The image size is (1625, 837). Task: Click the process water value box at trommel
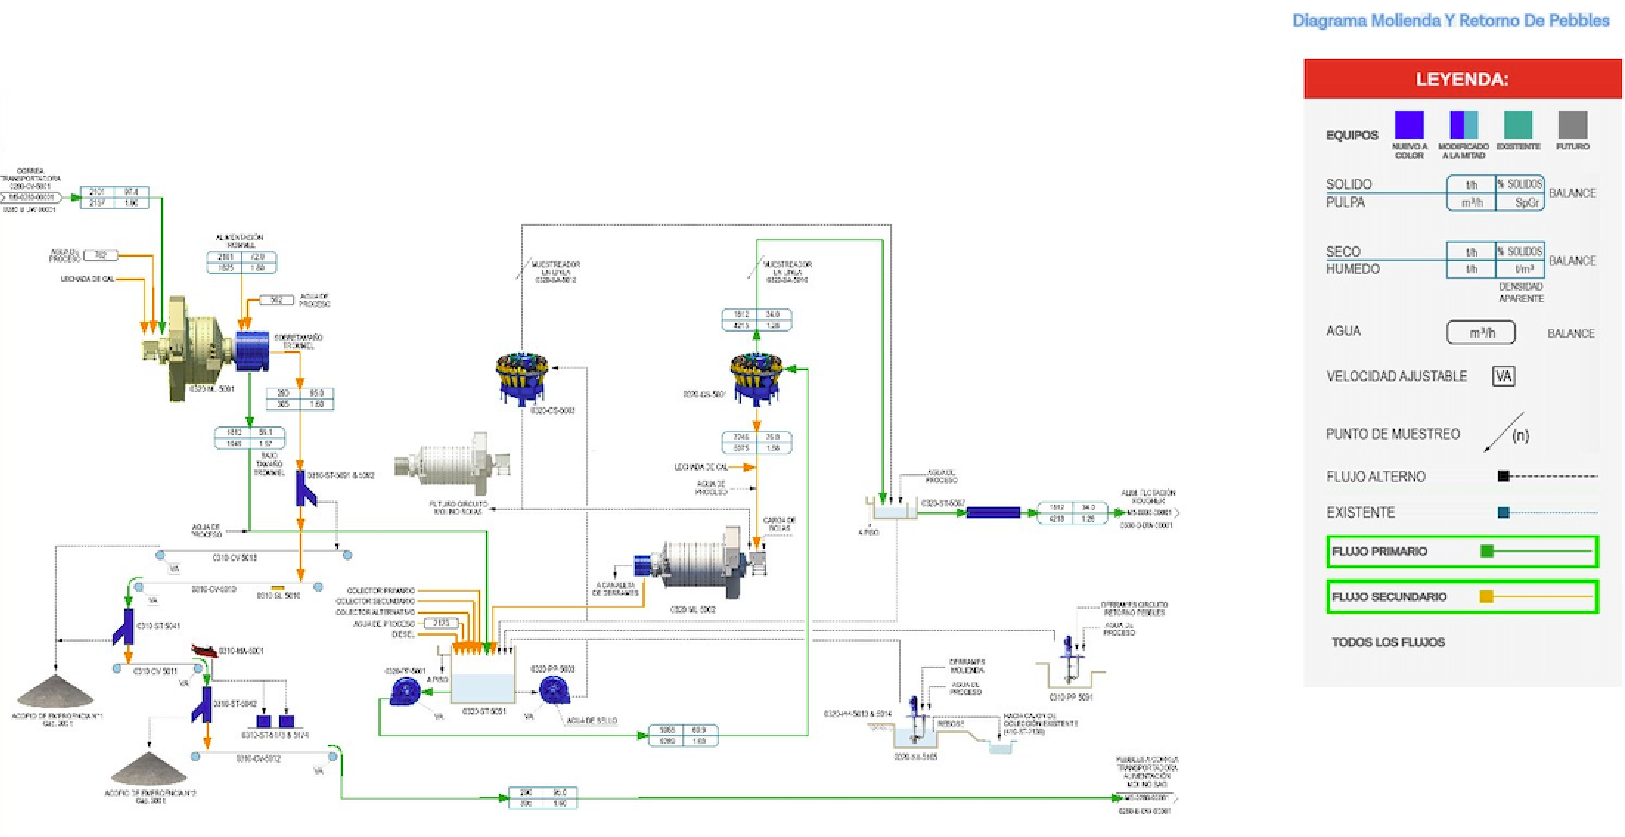pyautogui.click(x=277, y=300)
